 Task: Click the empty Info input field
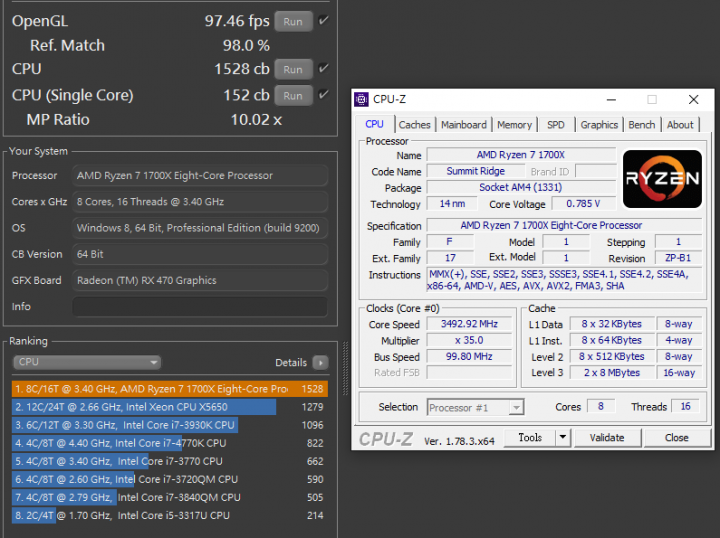pyautogui.click(x=200, y=307)
